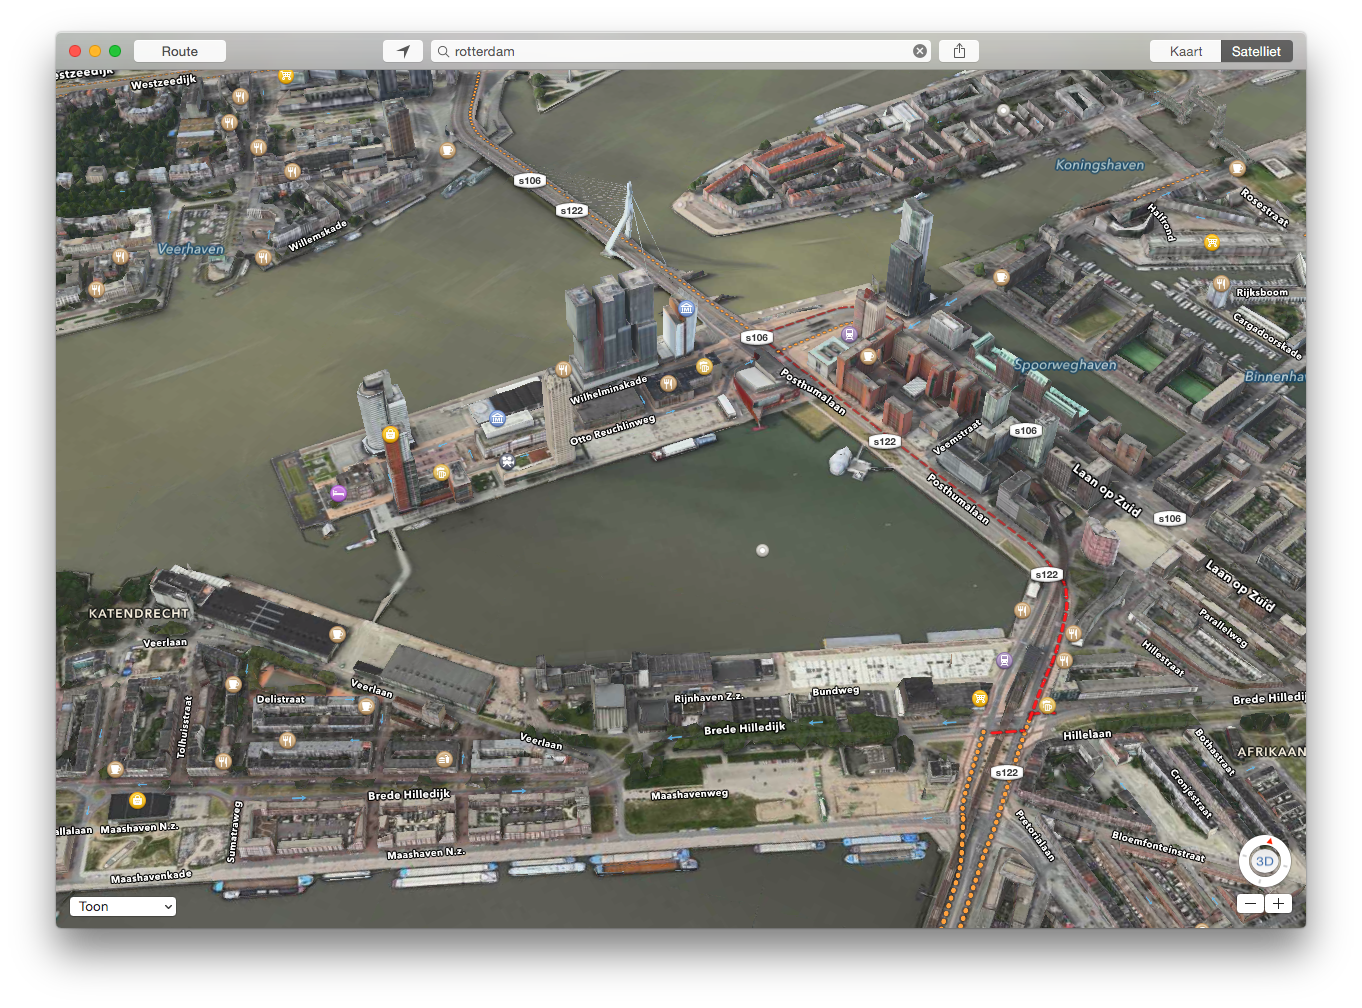This screenshot has width=1362, height=1008.
Task: Select the purple hotel bed icon on the pier
Action: 338,493
